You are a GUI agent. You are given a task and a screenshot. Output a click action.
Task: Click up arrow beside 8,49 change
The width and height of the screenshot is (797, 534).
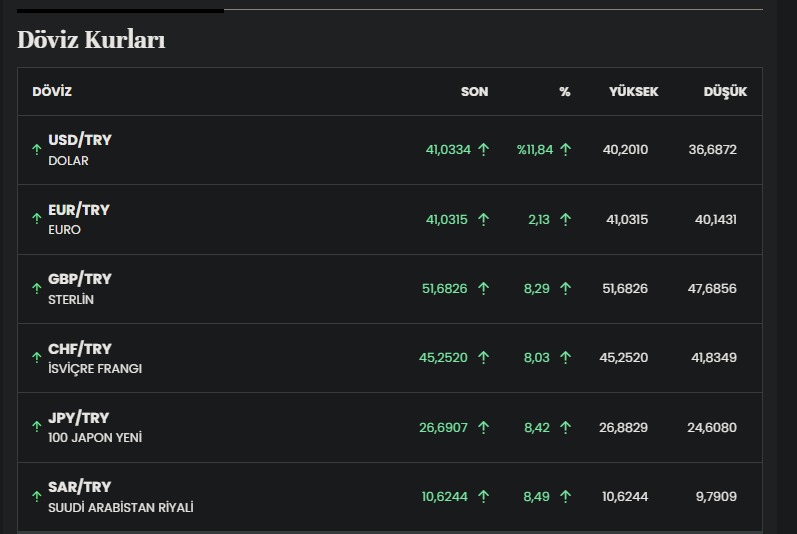pyautogui.click(x=565, y=496)
